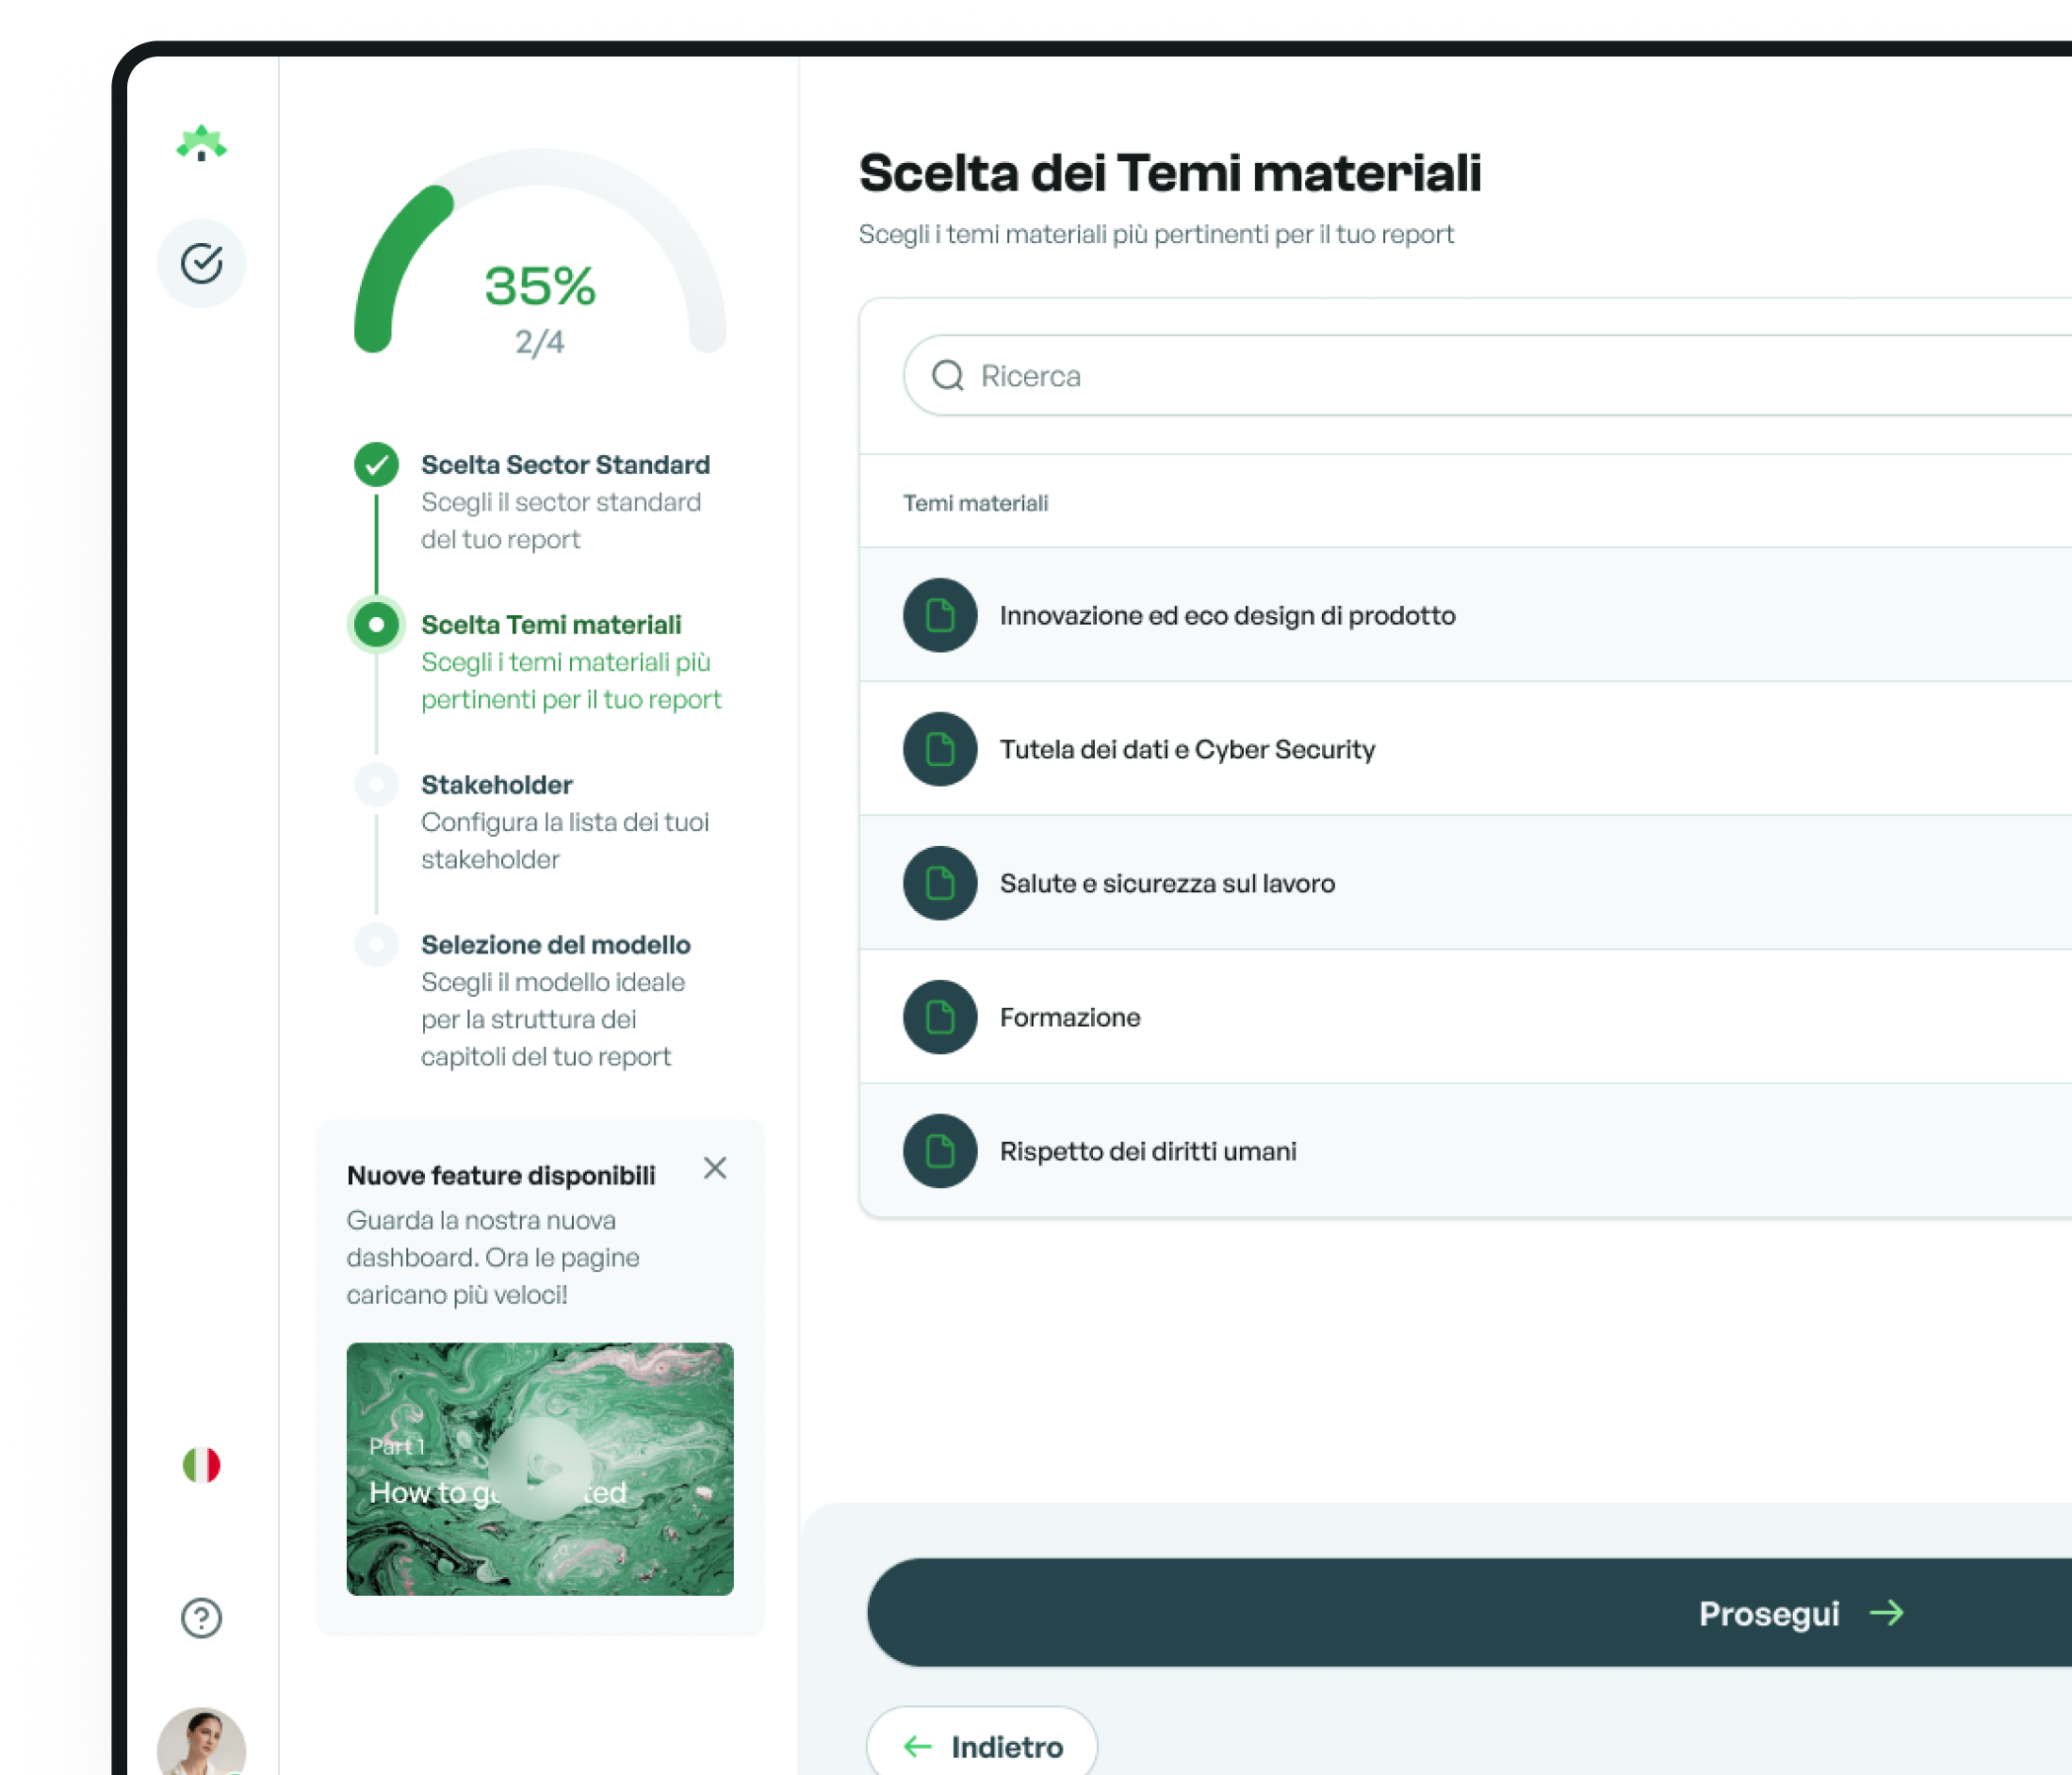
Task: Select the active Scelta Temi materiali step
Action: (x=550, y=625)
